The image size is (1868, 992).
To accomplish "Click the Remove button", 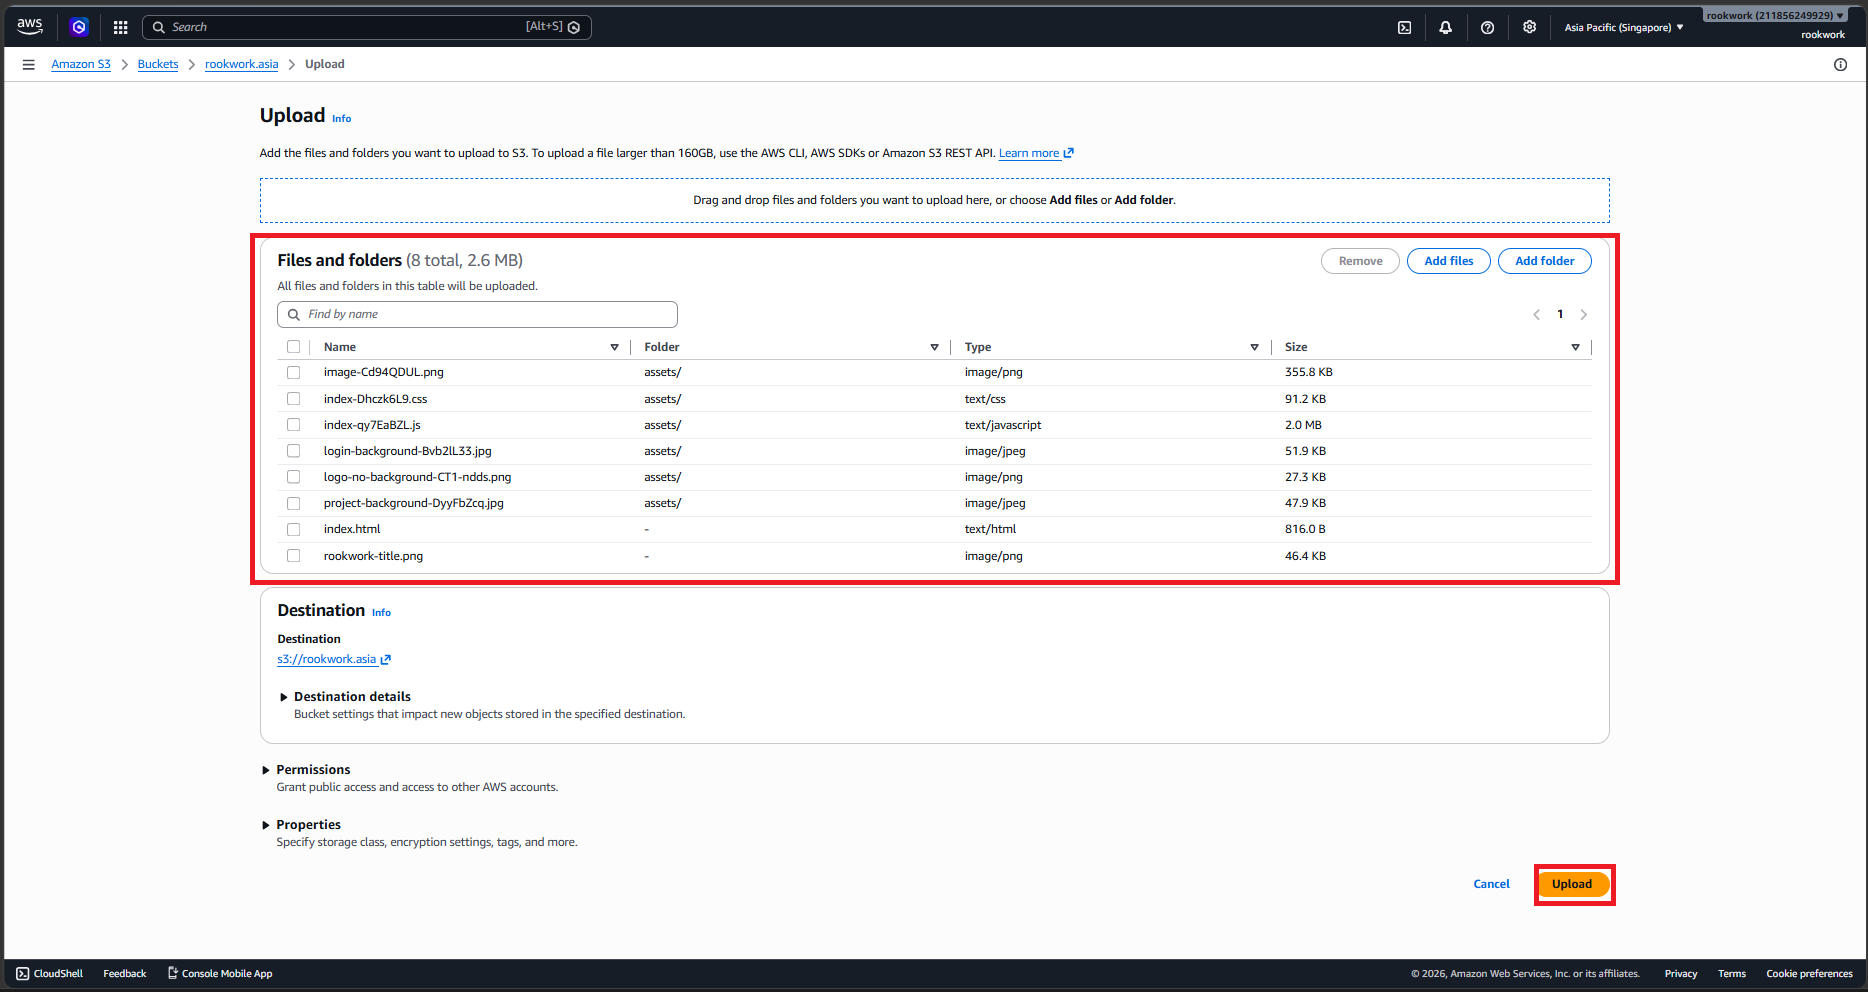I will point(1360,261).
